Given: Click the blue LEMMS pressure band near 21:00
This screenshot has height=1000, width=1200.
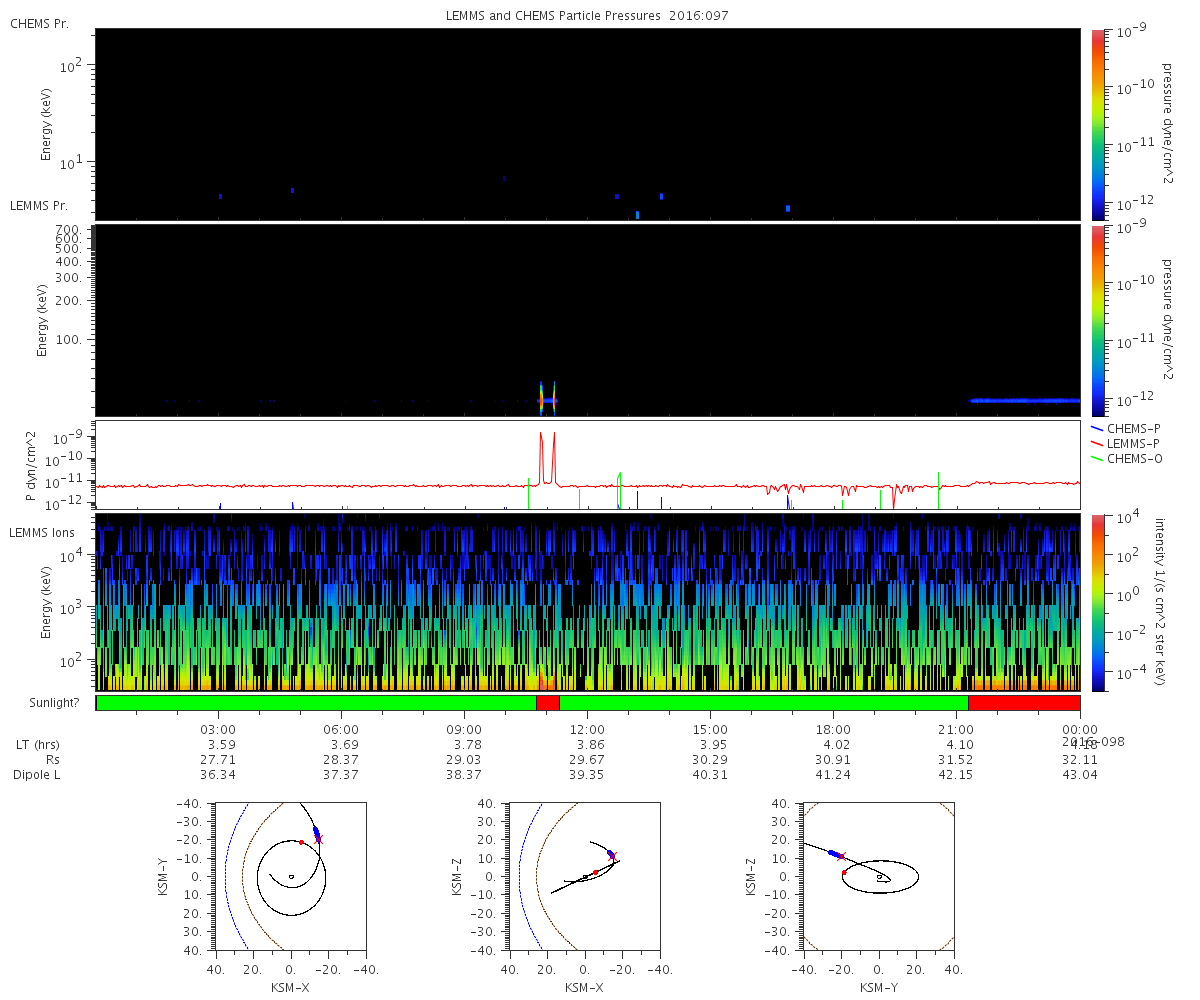Looking at the screenshot, I should 1025,400.
